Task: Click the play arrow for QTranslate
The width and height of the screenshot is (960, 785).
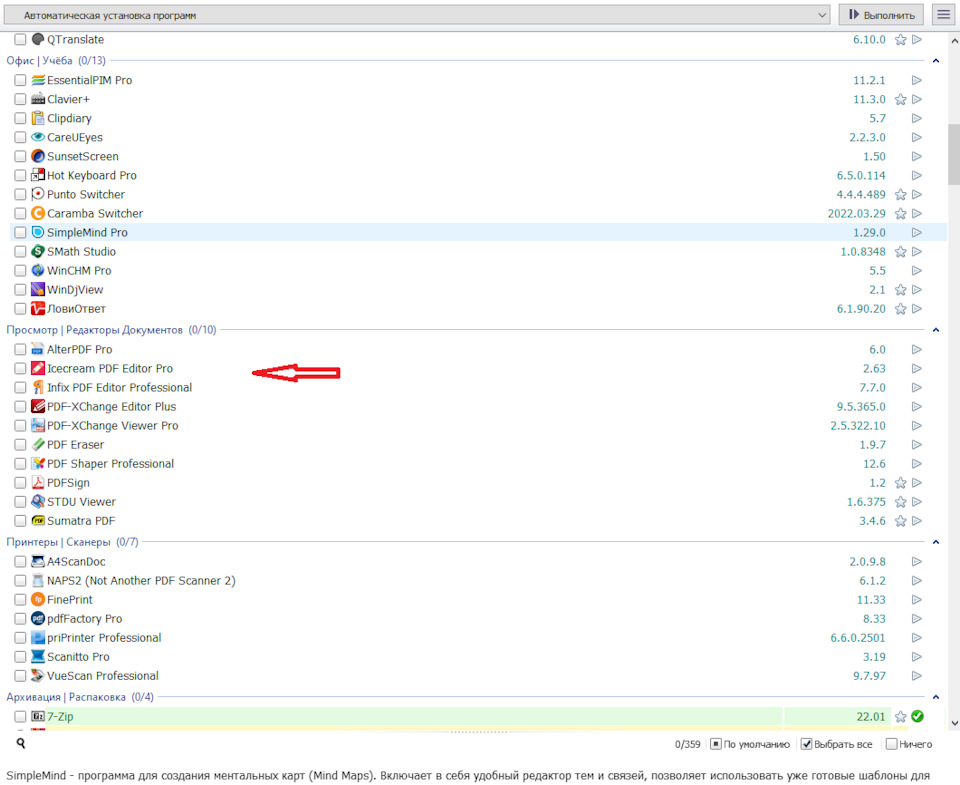Action: pos(917,40)
